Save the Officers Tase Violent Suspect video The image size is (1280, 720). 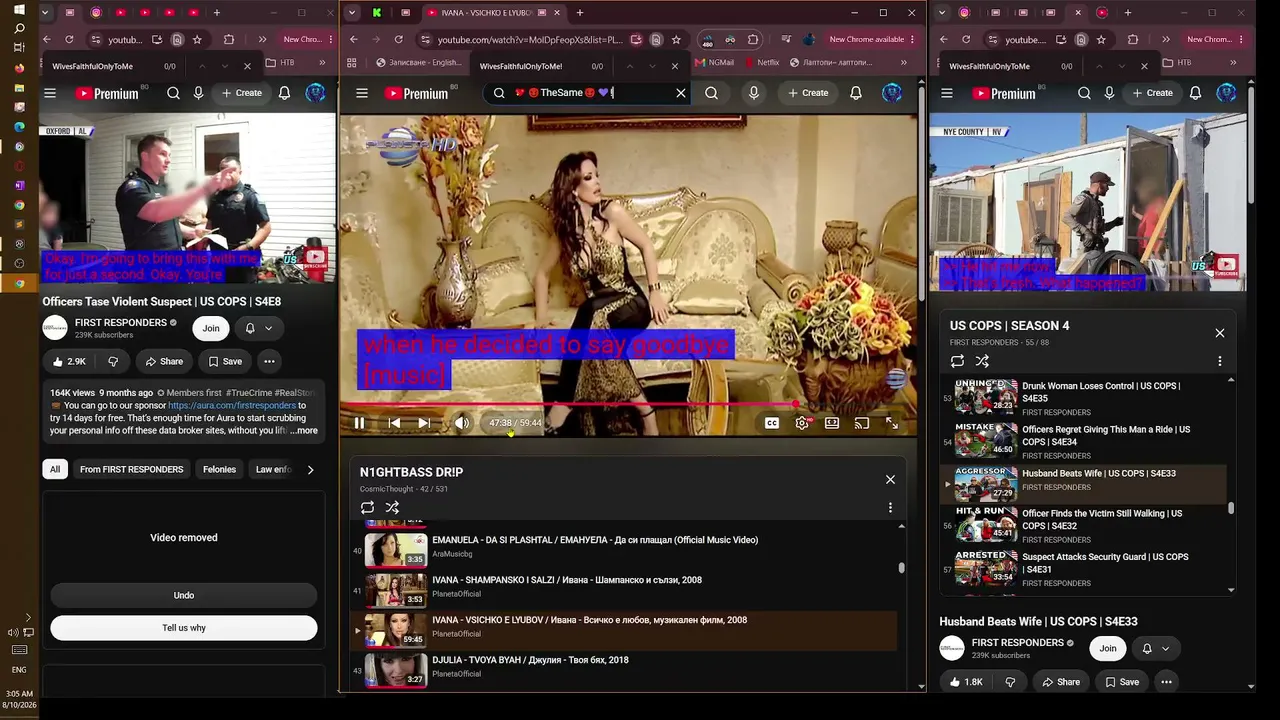[x=224, y=361]
